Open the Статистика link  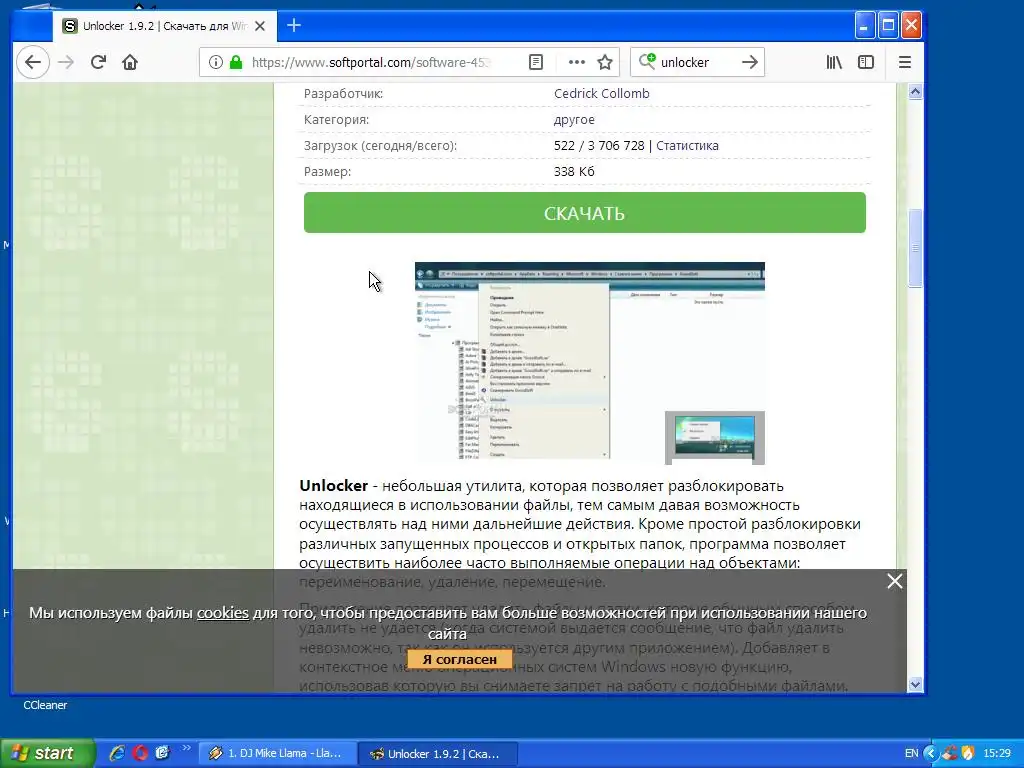pos(687,146)
